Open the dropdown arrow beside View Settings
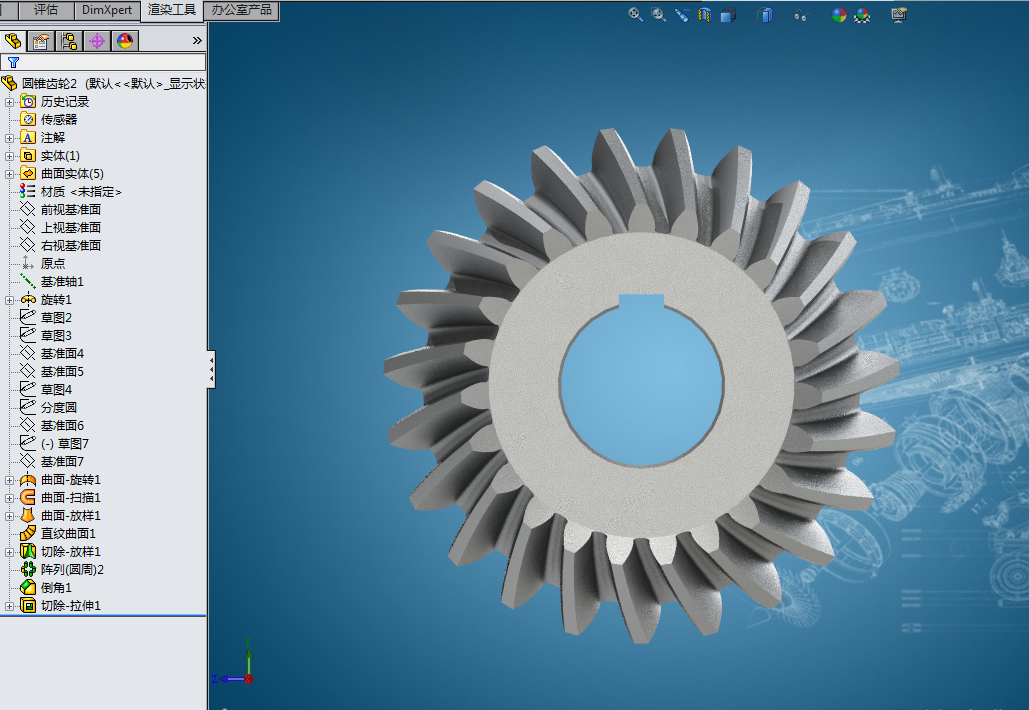This screenshot has height=710, width=1029. pos(917,16)
